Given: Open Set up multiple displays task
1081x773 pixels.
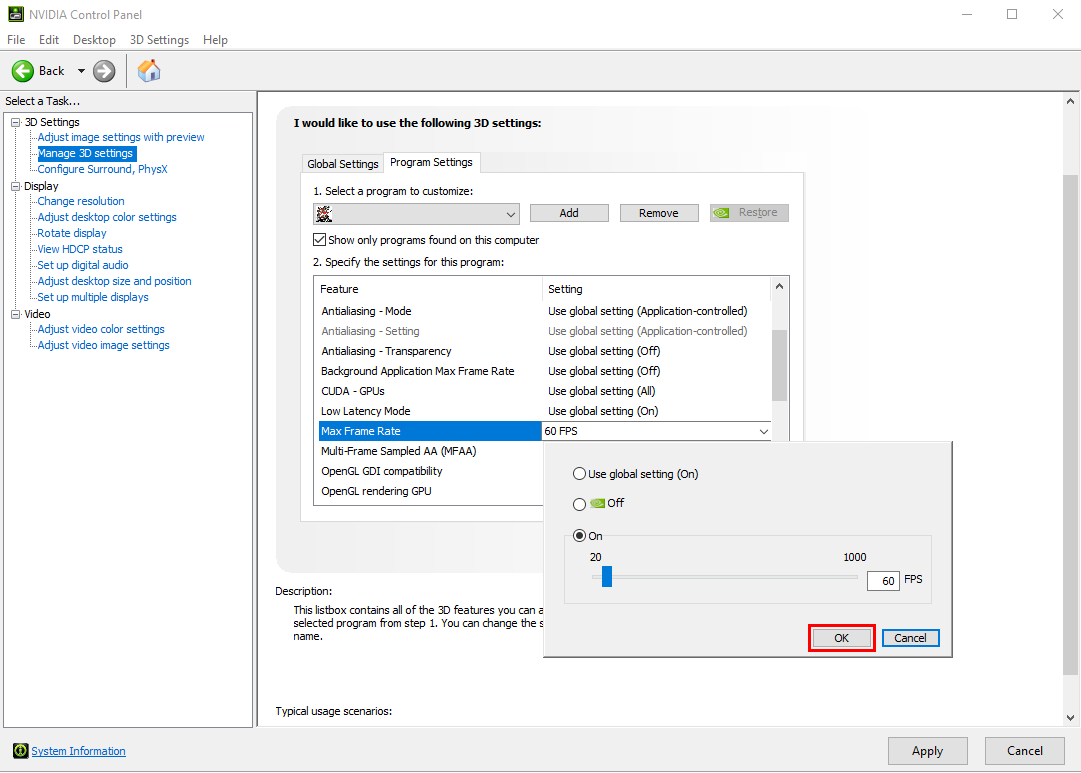Looking at the screenshot, I should [93, 297].
